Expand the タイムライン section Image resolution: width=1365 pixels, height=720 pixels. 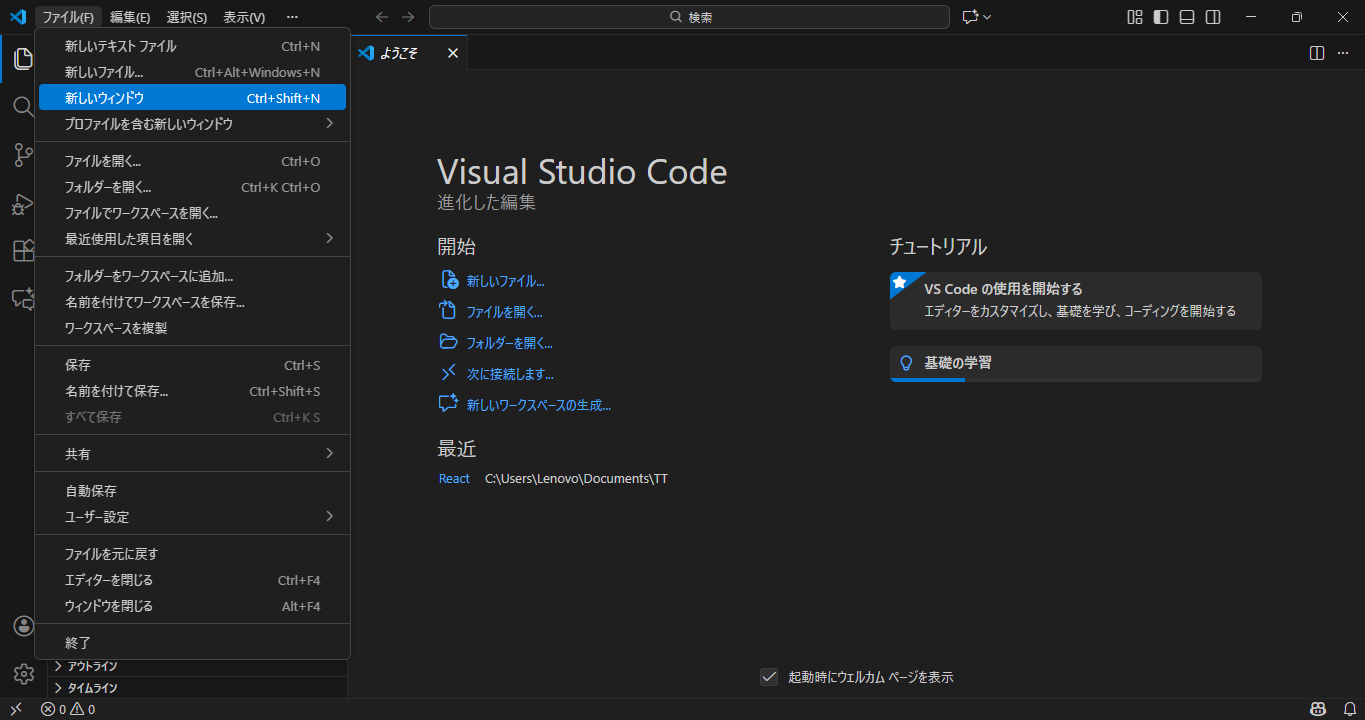click(x=197, y=688)
